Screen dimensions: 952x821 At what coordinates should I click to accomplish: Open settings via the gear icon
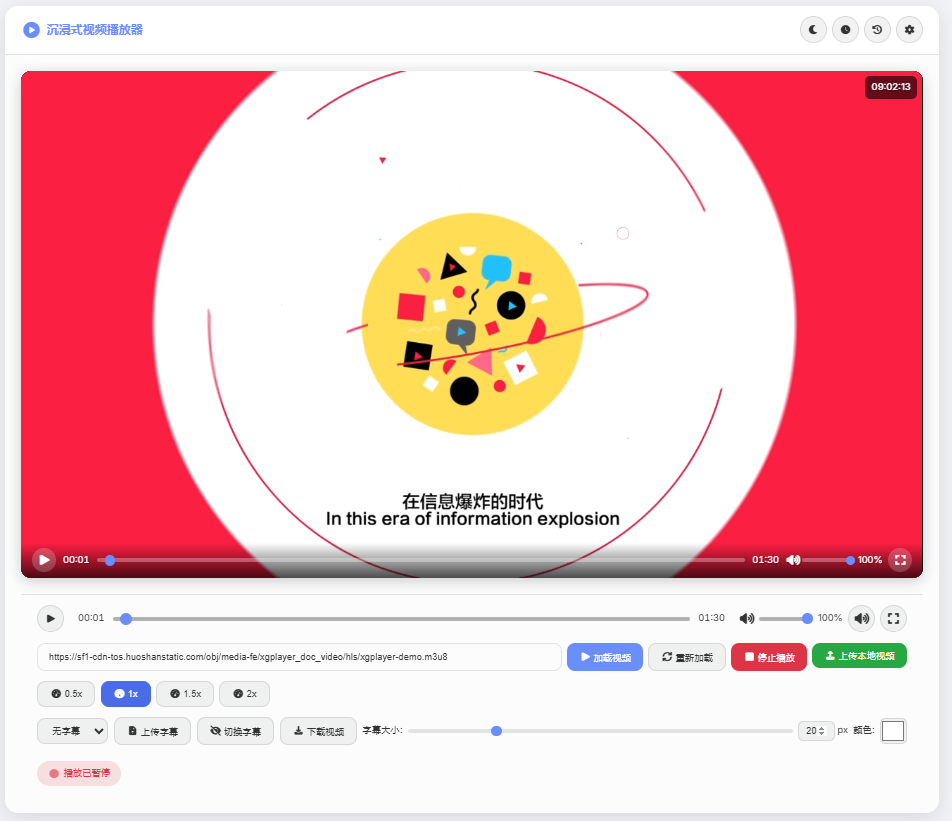point(909,29)
